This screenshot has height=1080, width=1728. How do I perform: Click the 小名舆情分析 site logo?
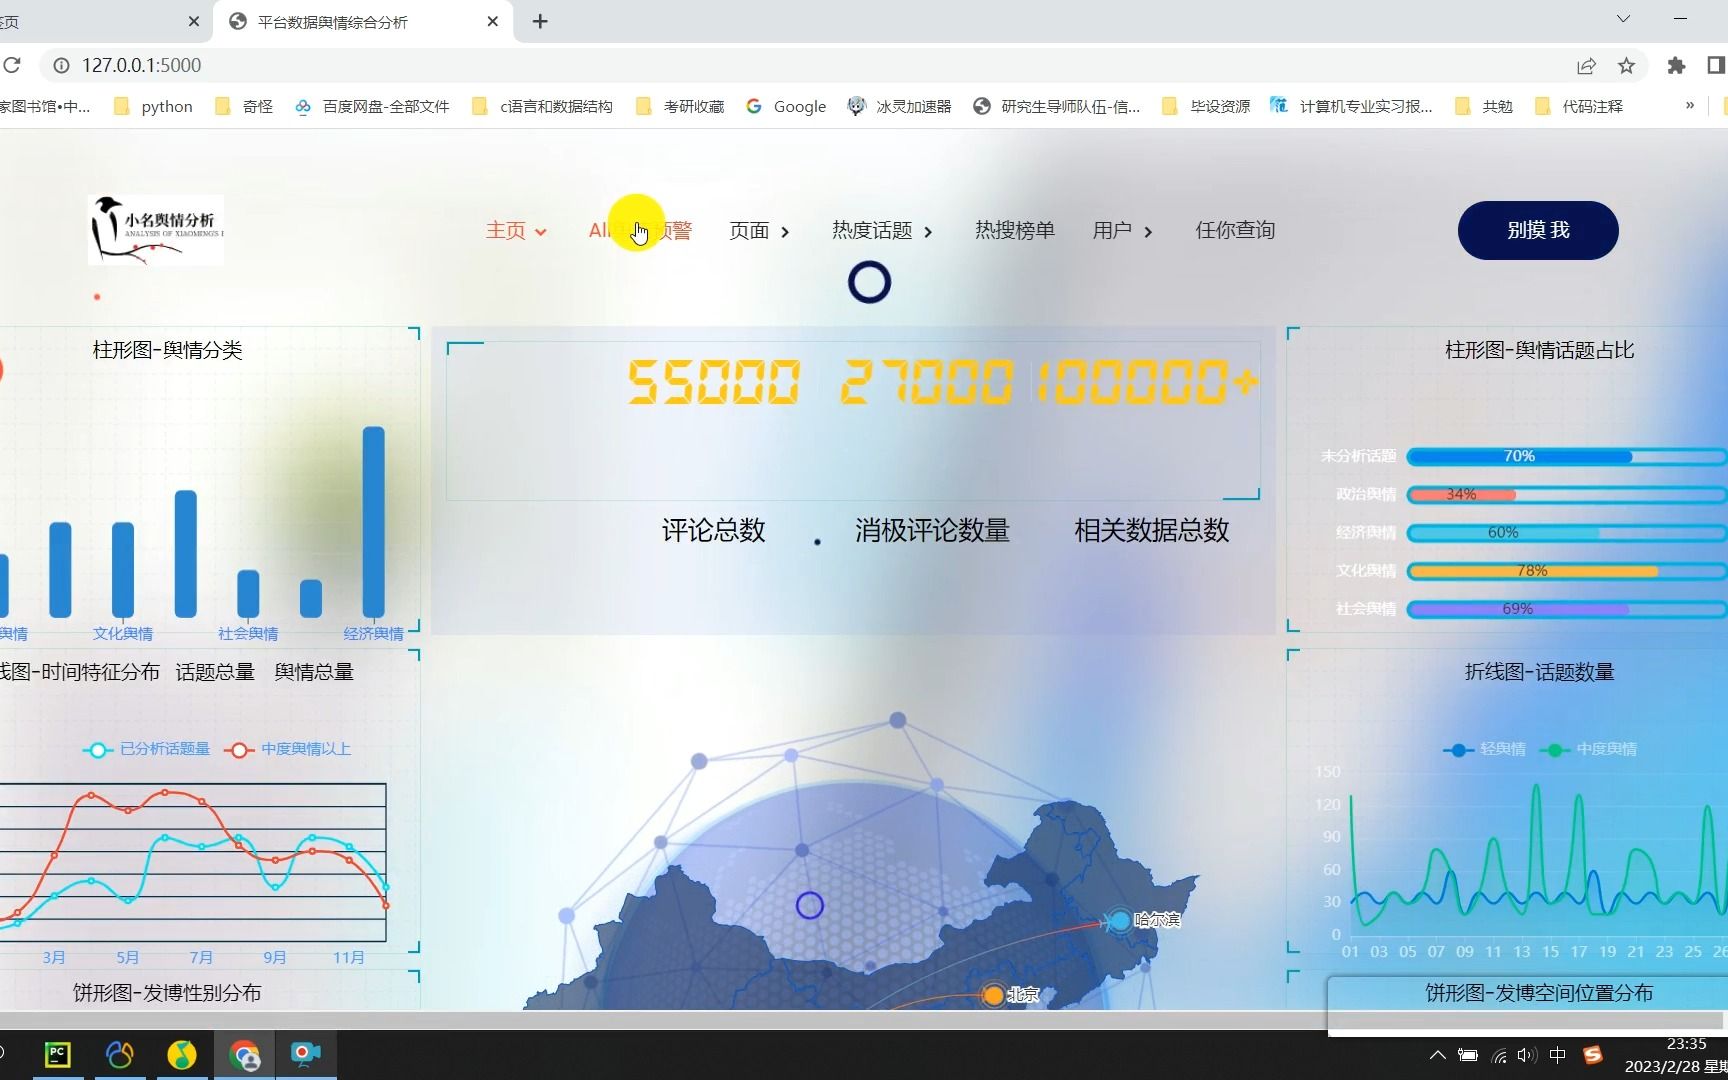click(156, 230)
